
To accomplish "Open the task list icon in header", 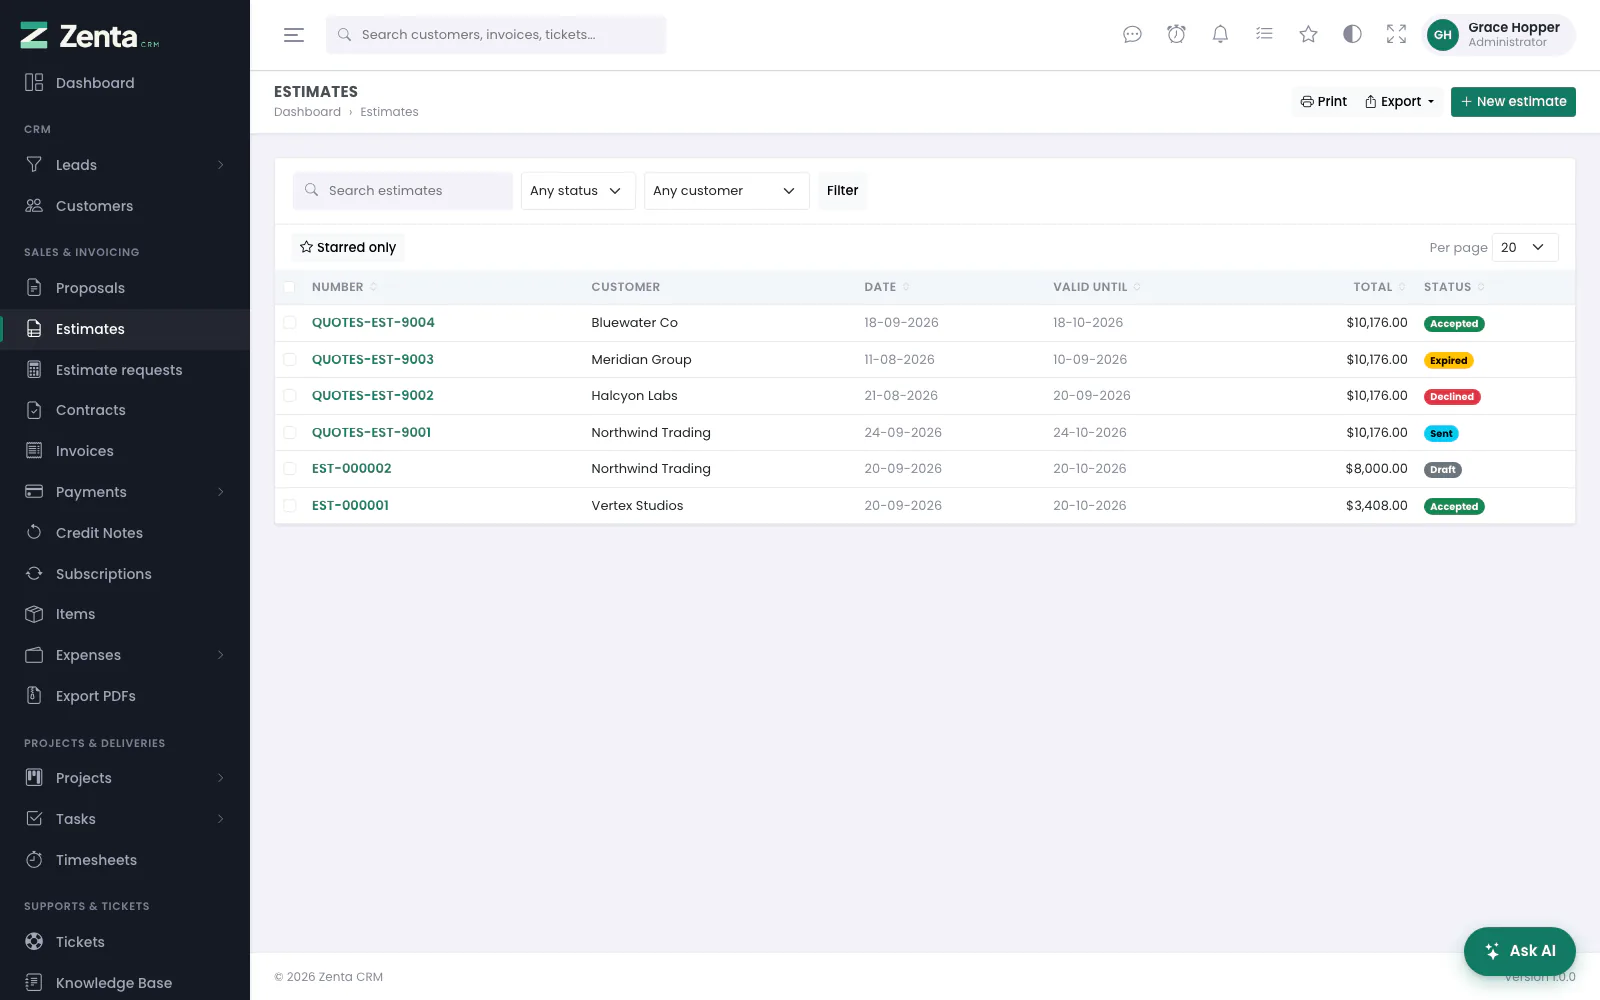I will (1264, 35).
